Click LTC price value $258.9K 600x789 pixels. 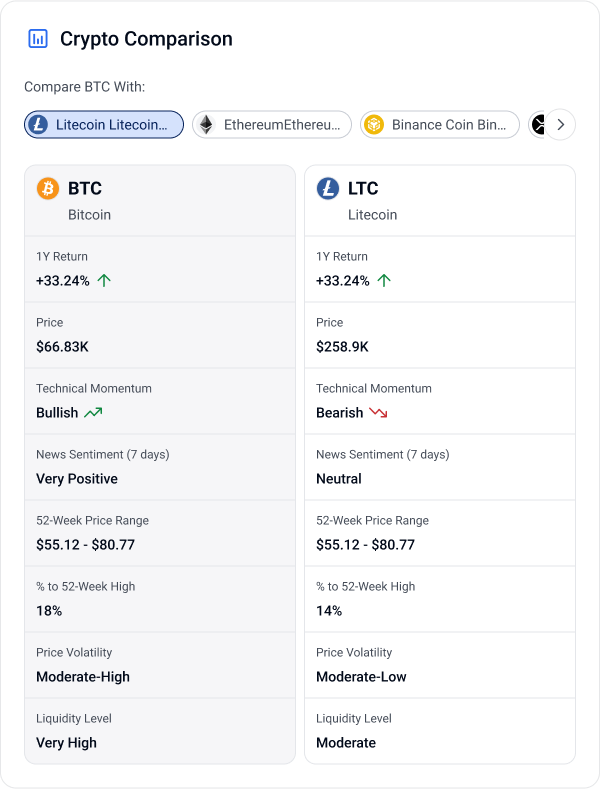point(342,346)
